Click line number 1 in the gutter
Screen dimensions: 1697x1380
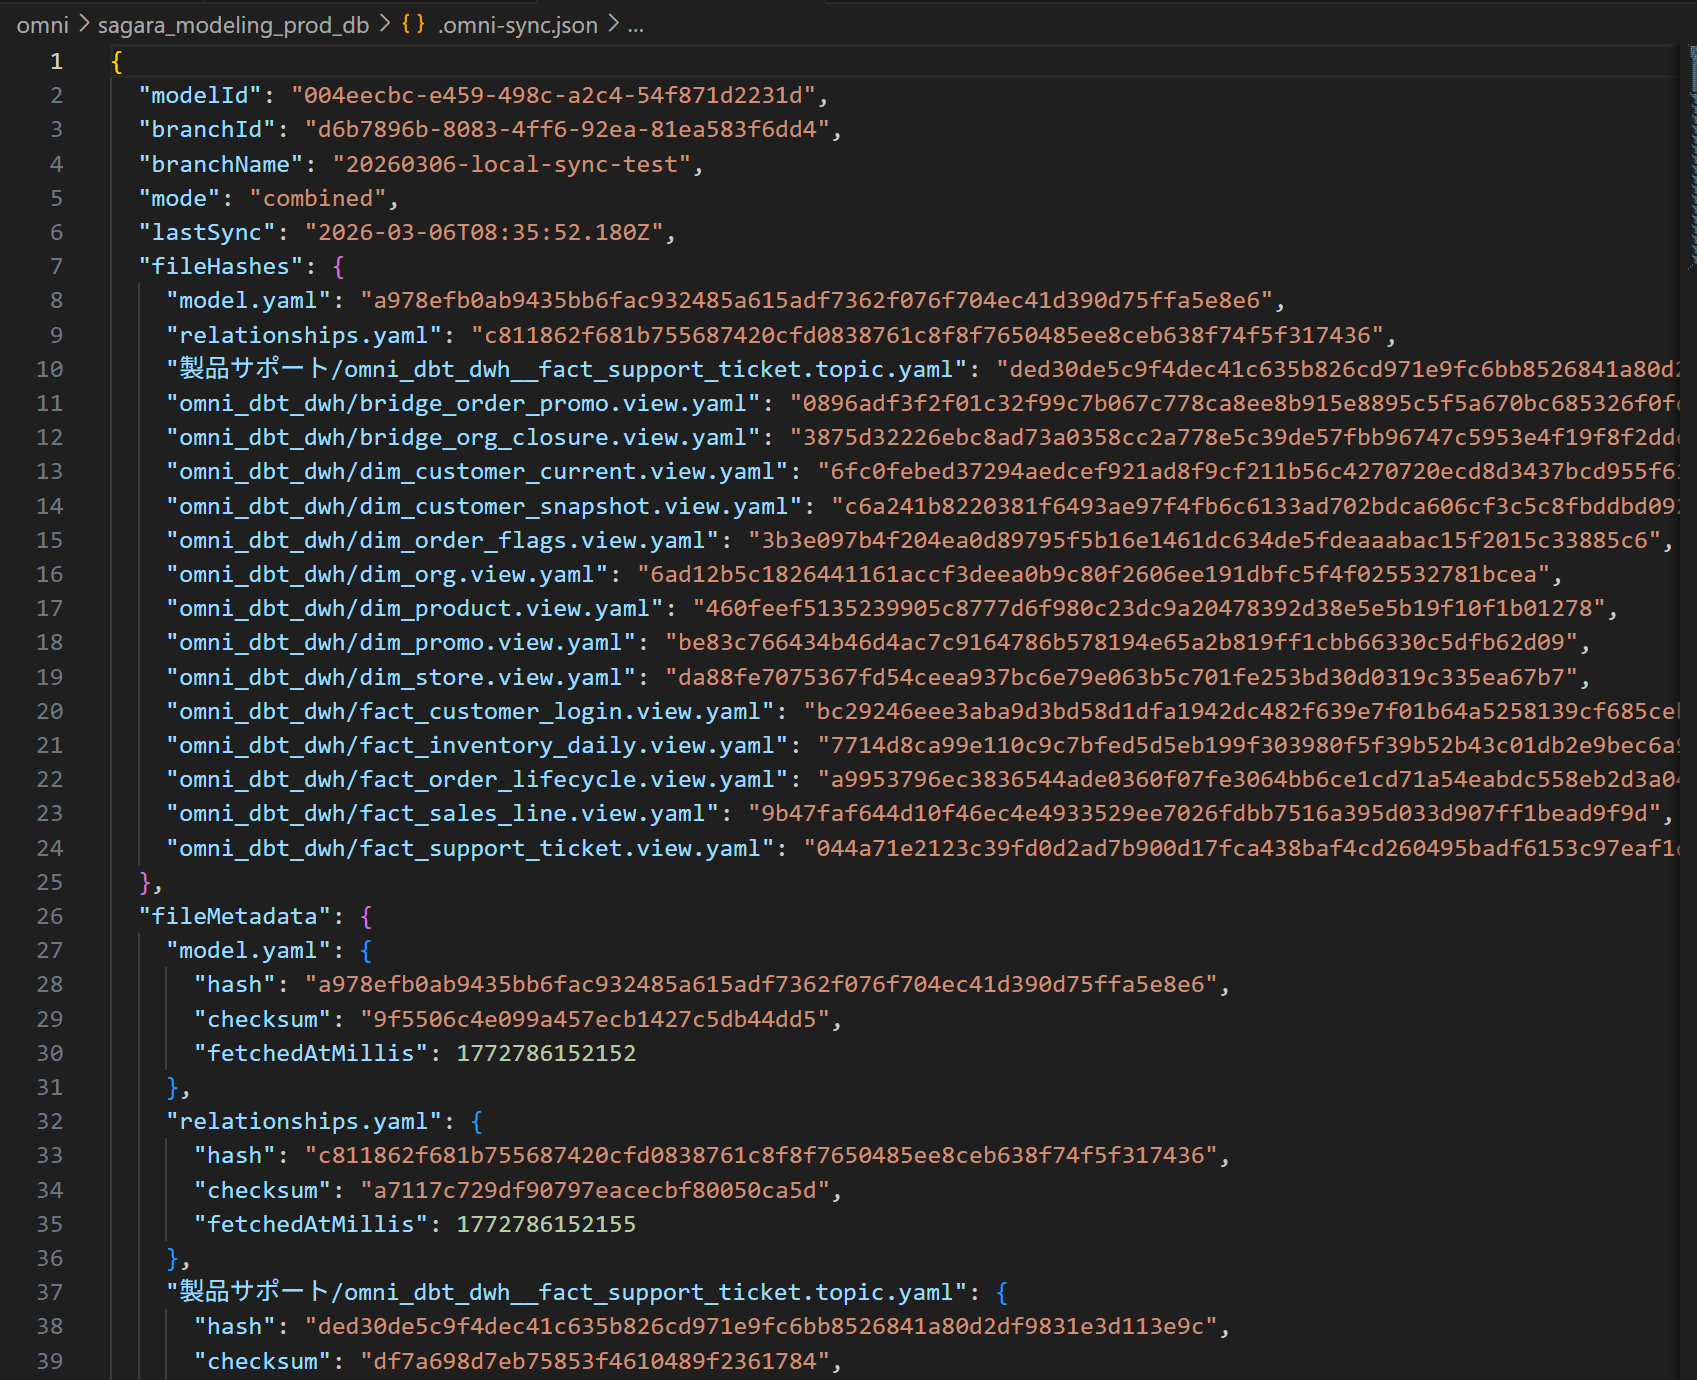point(56,62)
